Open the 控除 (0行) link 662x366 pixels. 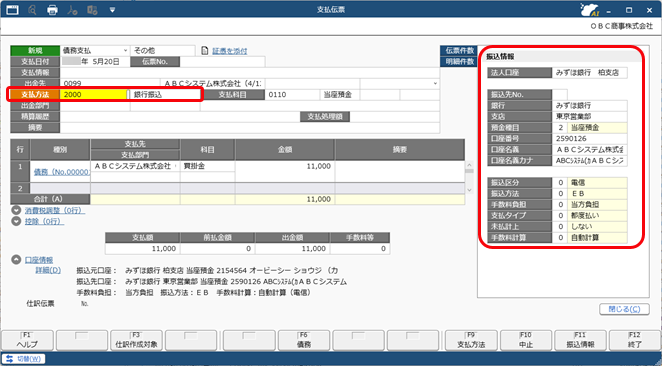pos(44,221)
